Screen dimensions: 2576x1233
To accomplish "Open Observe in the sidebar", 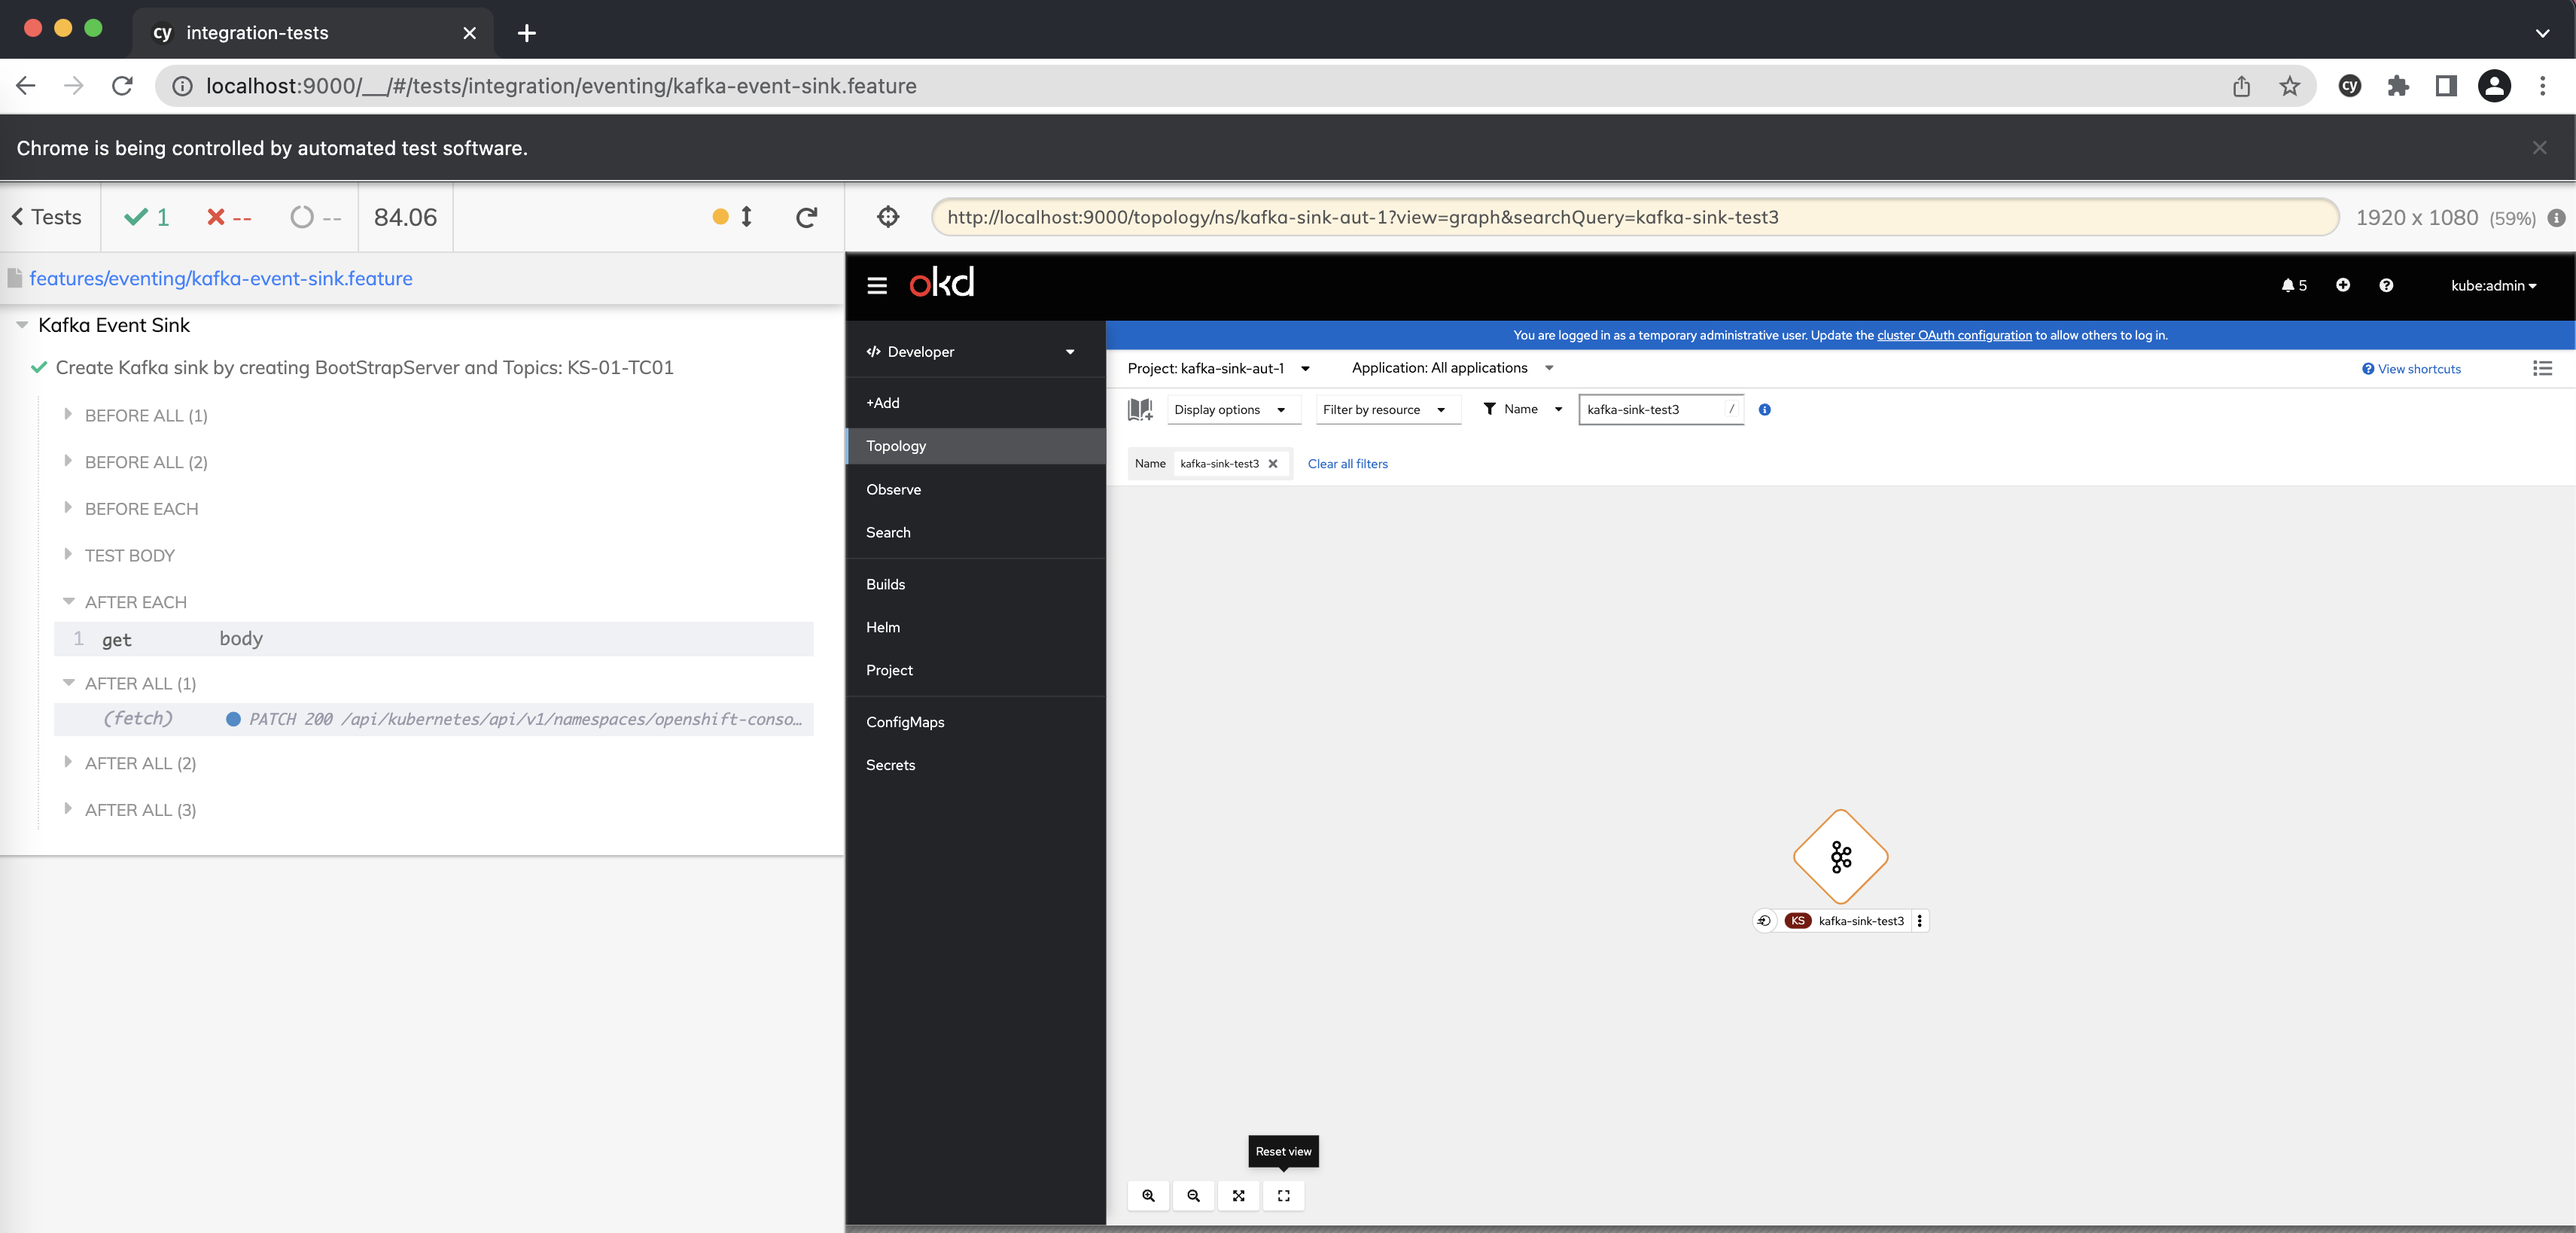I will pyautogui.click(x=893, y=489).
